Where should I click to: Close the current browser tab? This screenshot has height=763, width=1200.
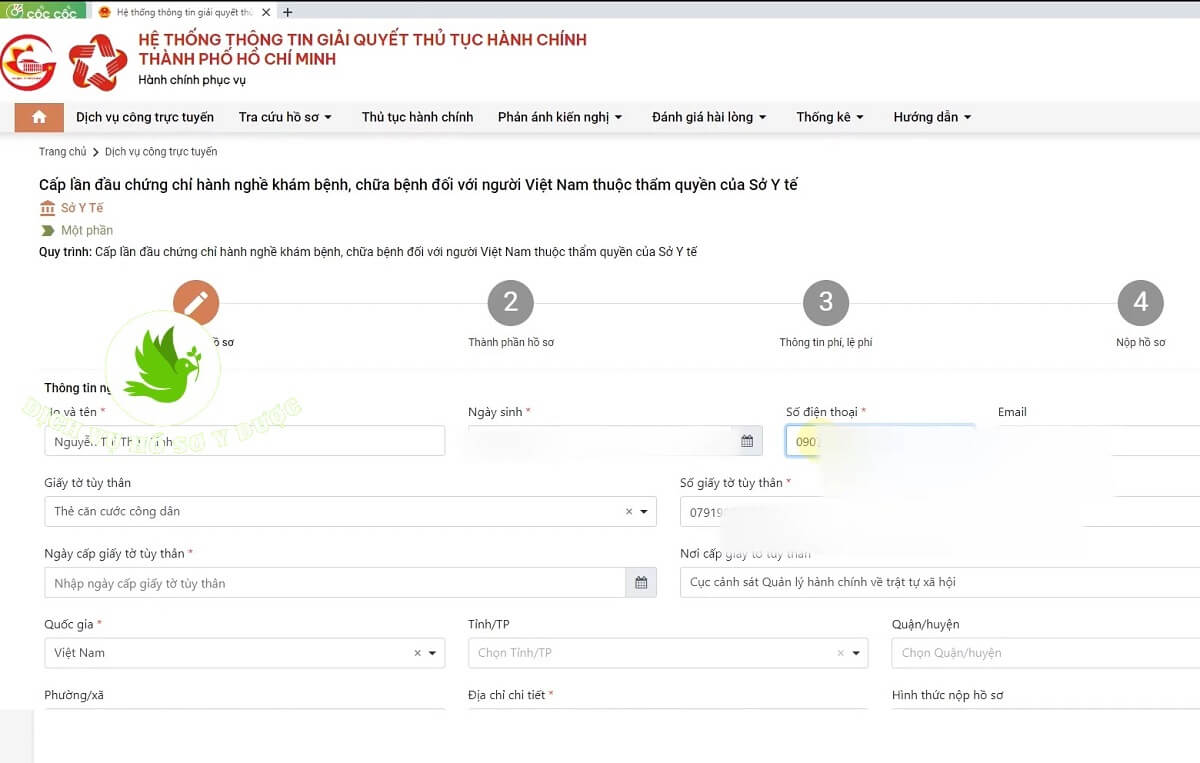coord(267,12)
